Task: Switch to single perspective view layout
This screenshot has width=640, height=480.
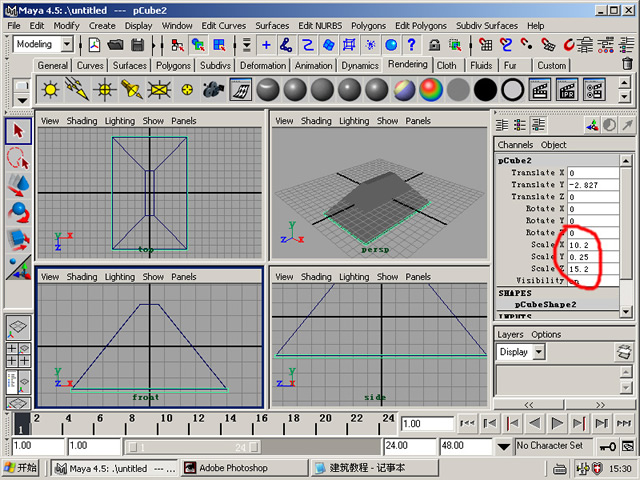Action: click(18, 327)
